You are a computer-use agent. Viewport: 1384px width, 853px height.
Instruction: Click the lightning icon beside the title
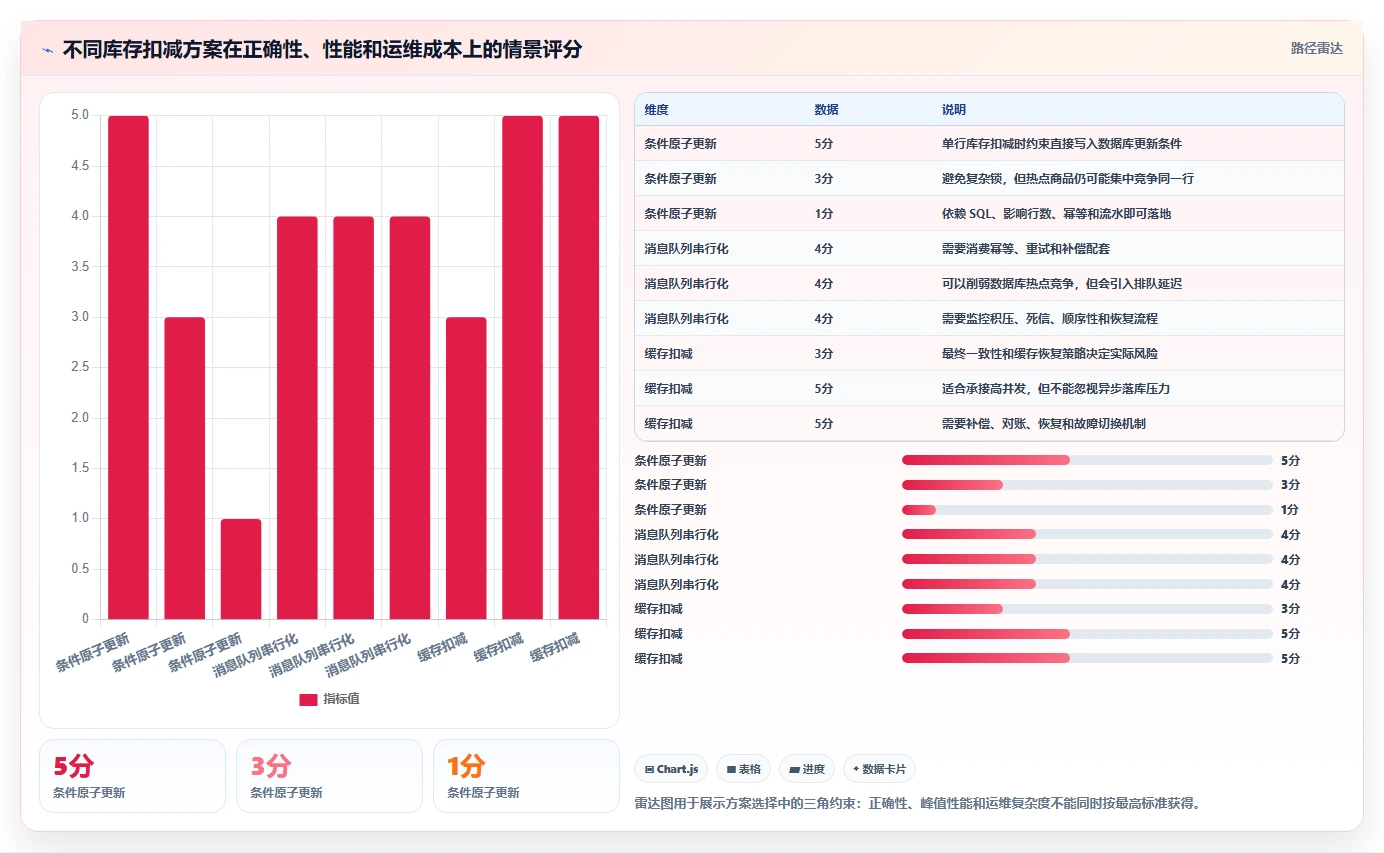tap(47, 50)
